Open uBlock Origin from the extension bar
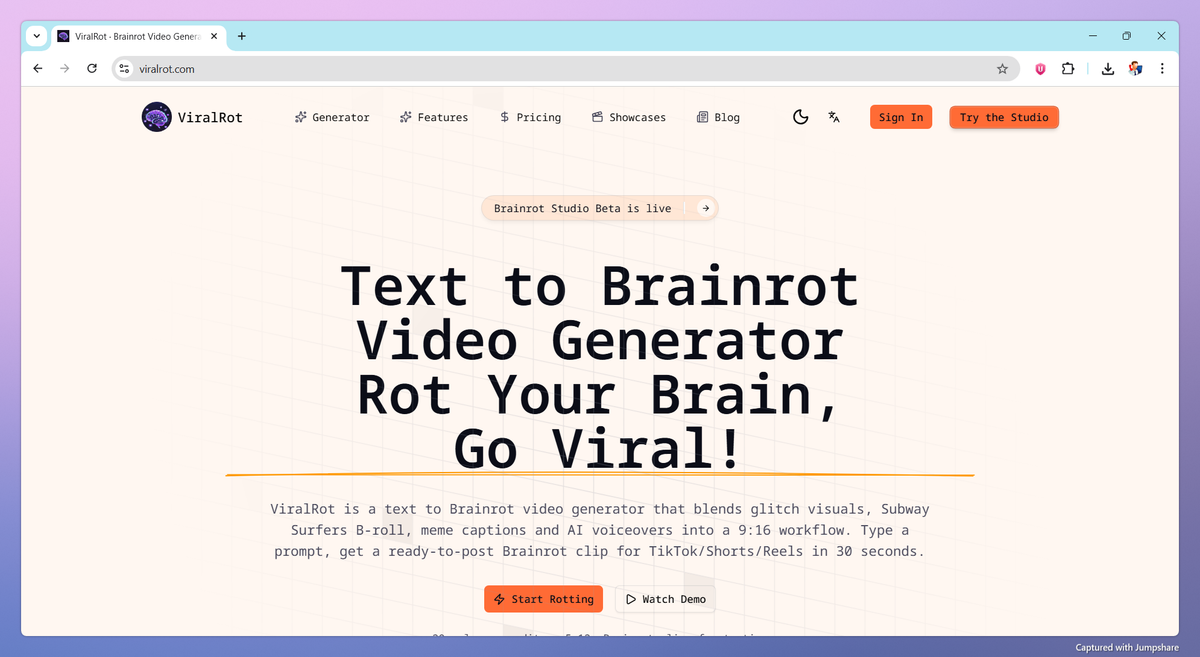The image size is (1200, 657). pyautogui.click(x=1039, y=69)
